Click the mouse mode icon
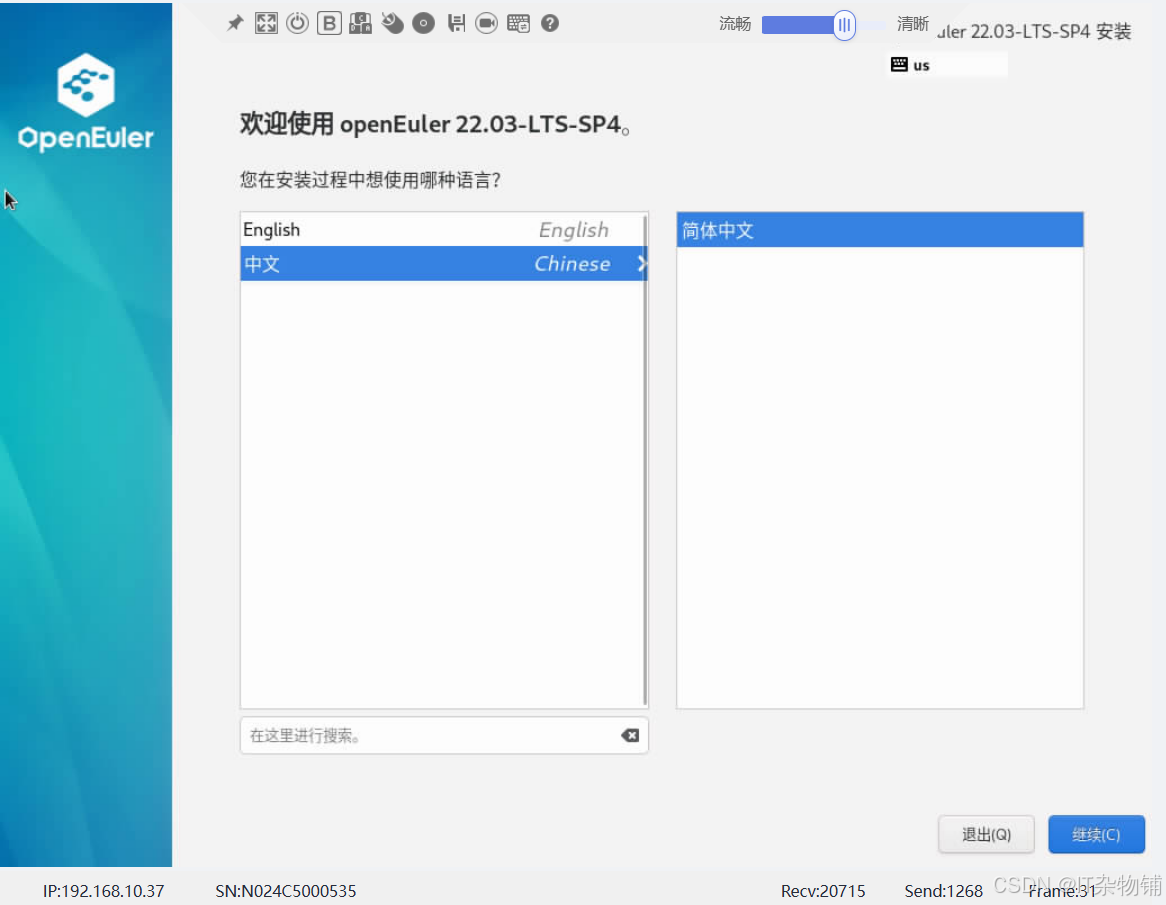Screen dimensions: 1166x905 click(x=392, y=23)
